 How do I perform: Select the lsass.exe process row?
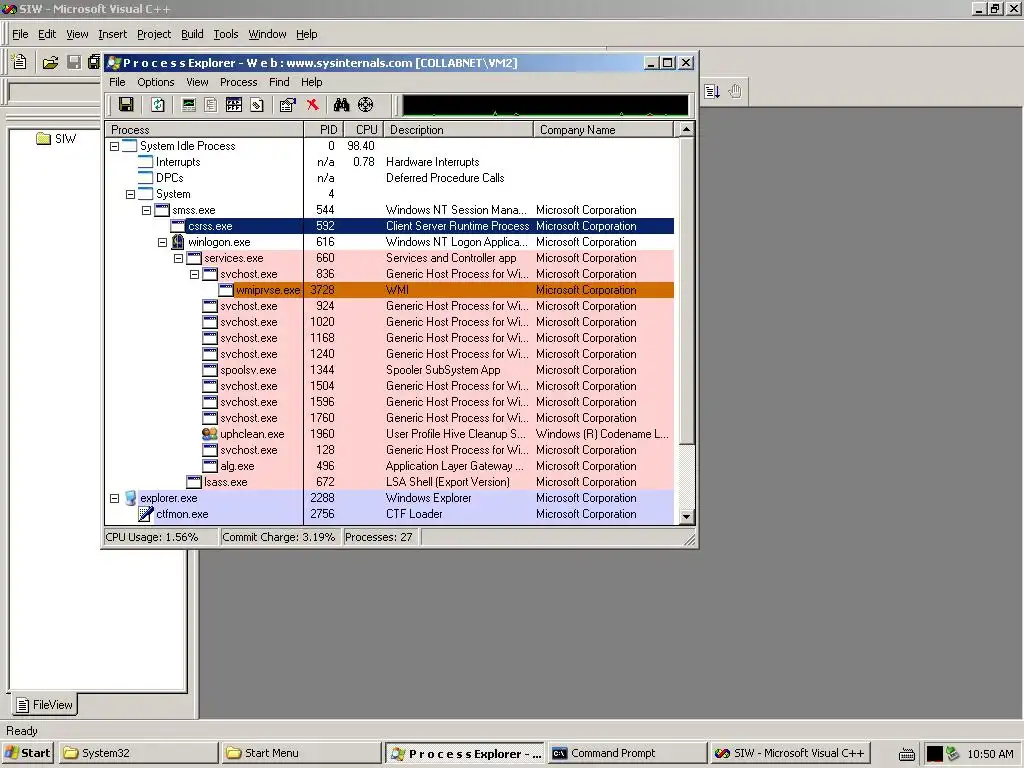pyautogui.click(x=389, y=482)
